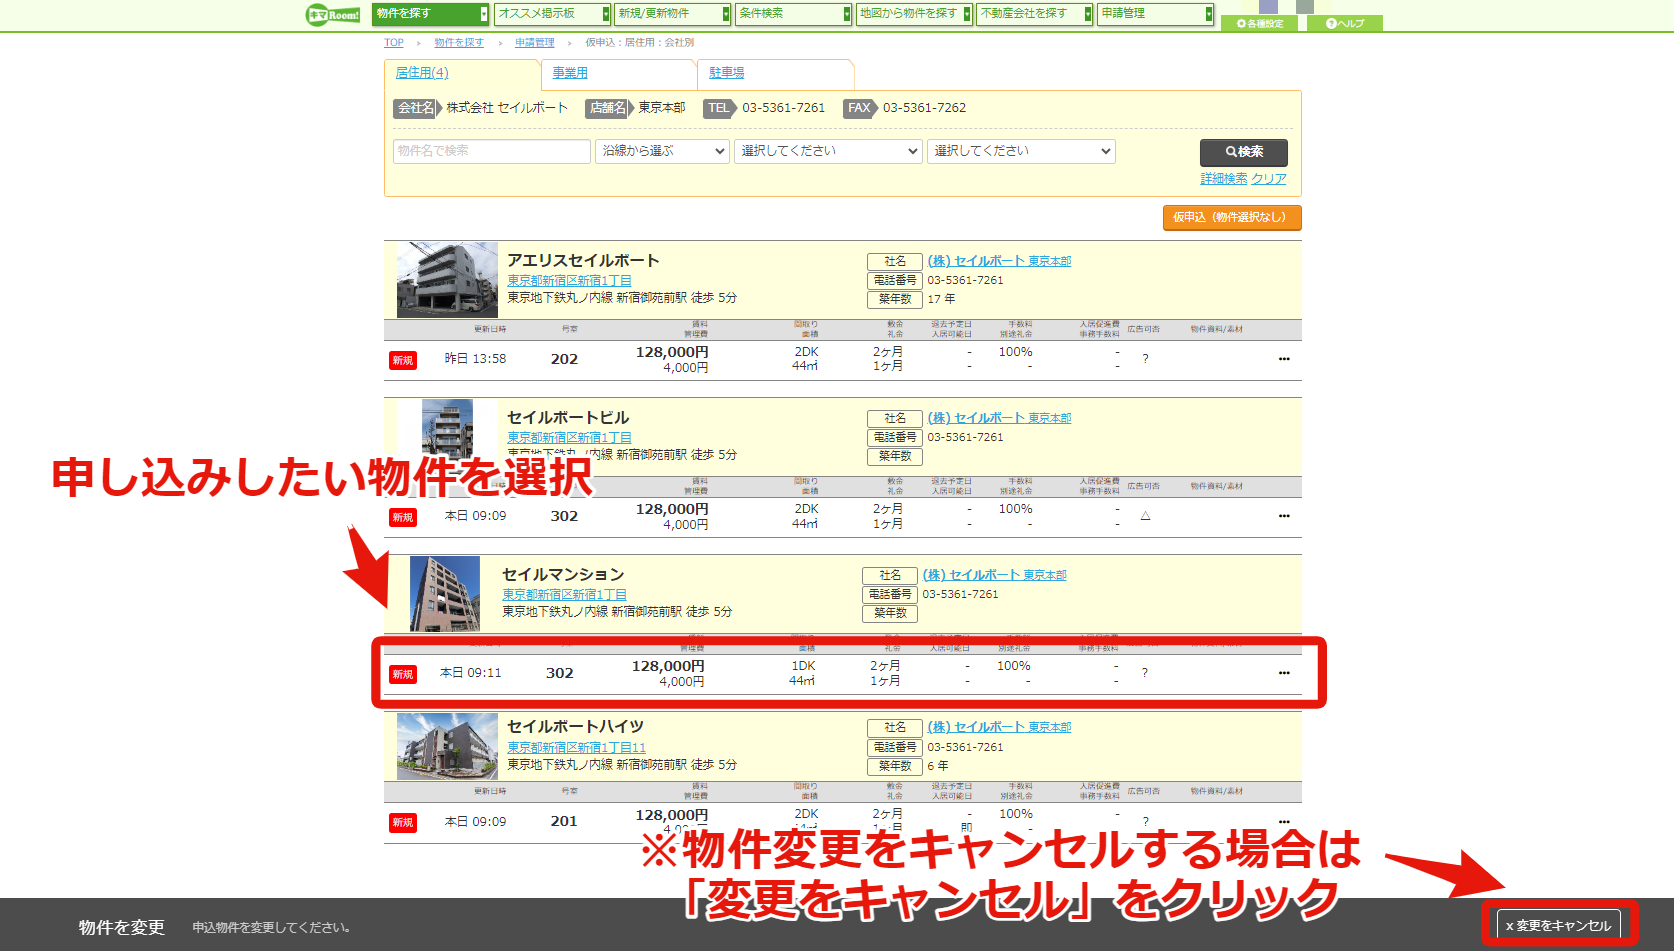Click the アエリスセイルボート building thumbnail

447,279
